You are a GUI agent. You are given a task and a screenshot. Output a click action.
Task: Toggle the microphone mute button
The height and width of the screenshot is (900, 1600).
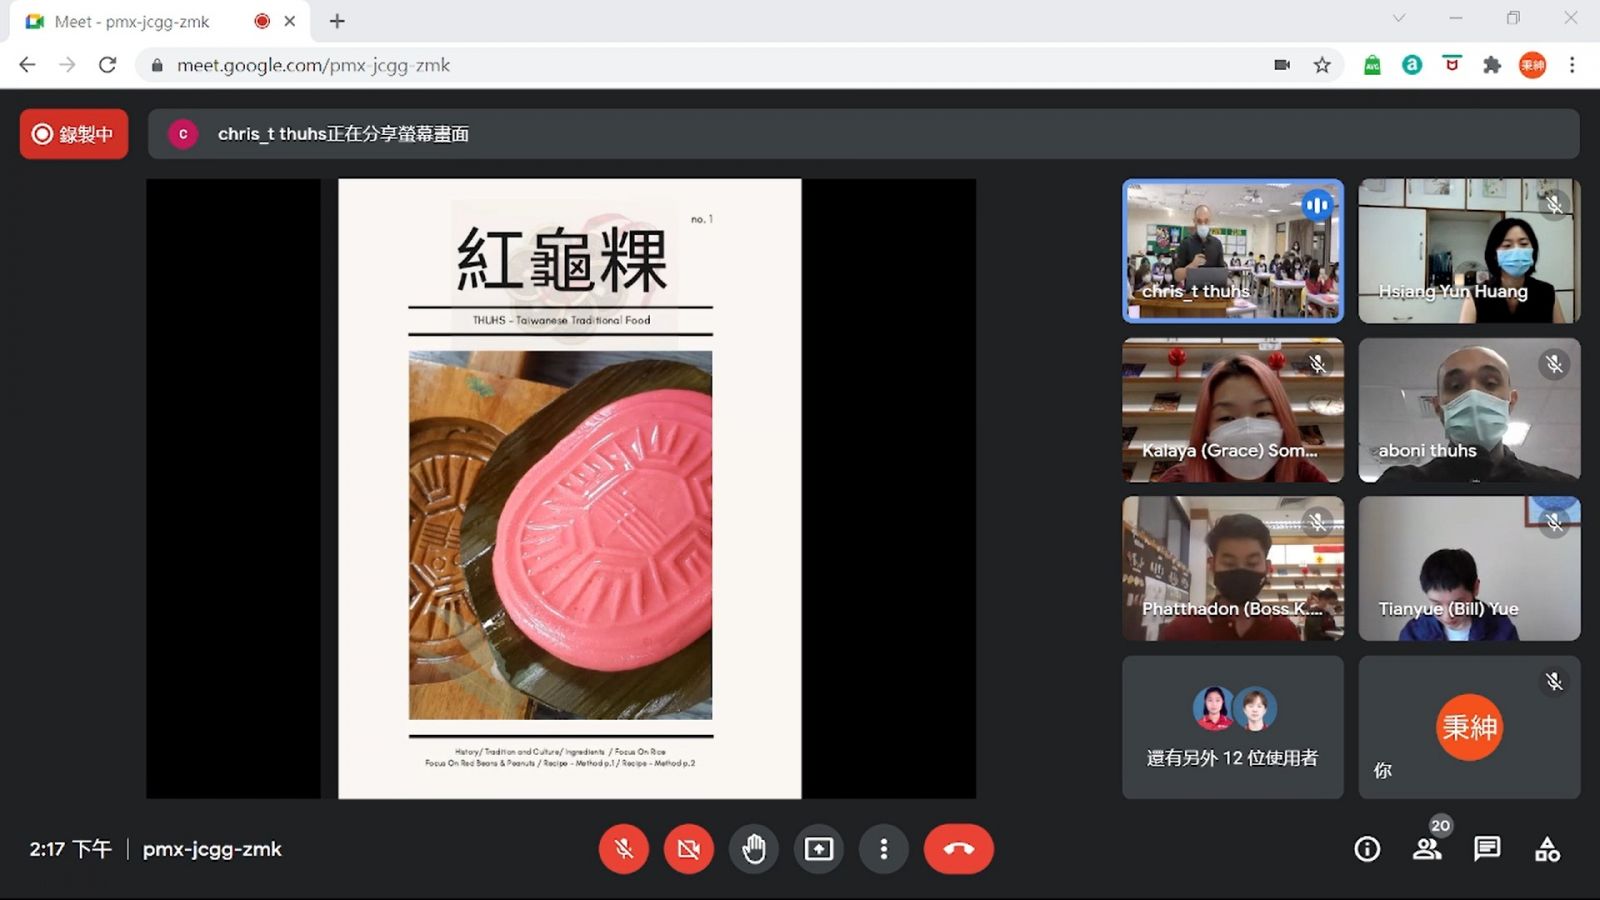623,849
